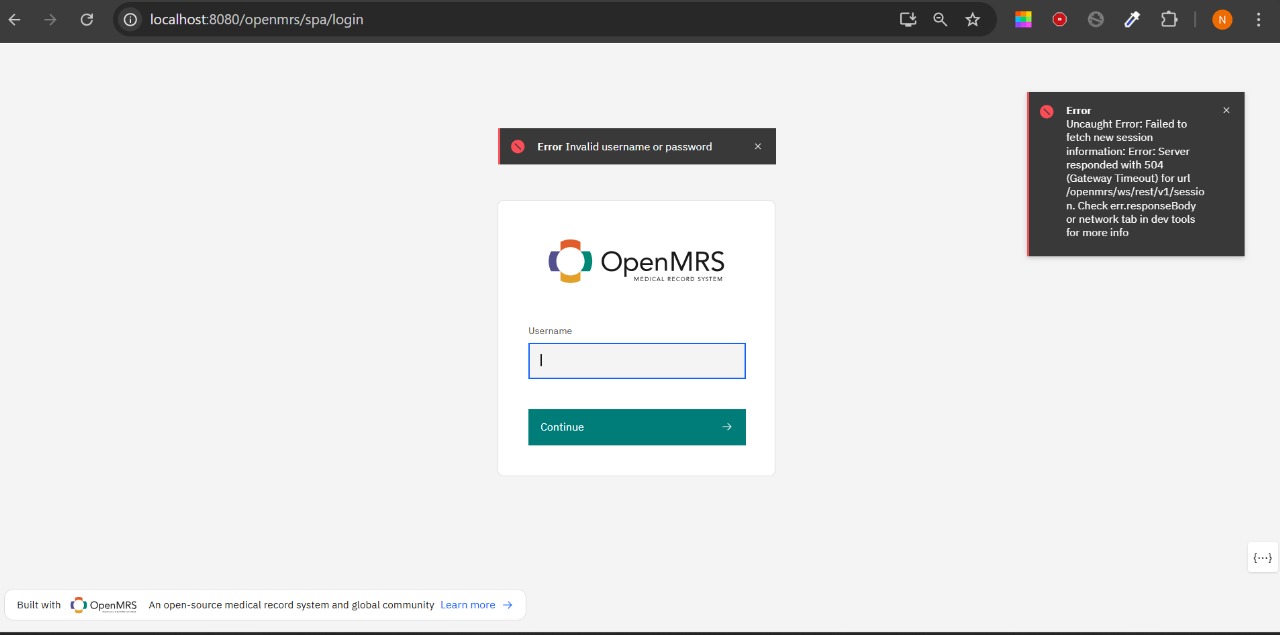Bookmark this page with the star
This screenshot has height=635, width=1280.
point(973,19)
